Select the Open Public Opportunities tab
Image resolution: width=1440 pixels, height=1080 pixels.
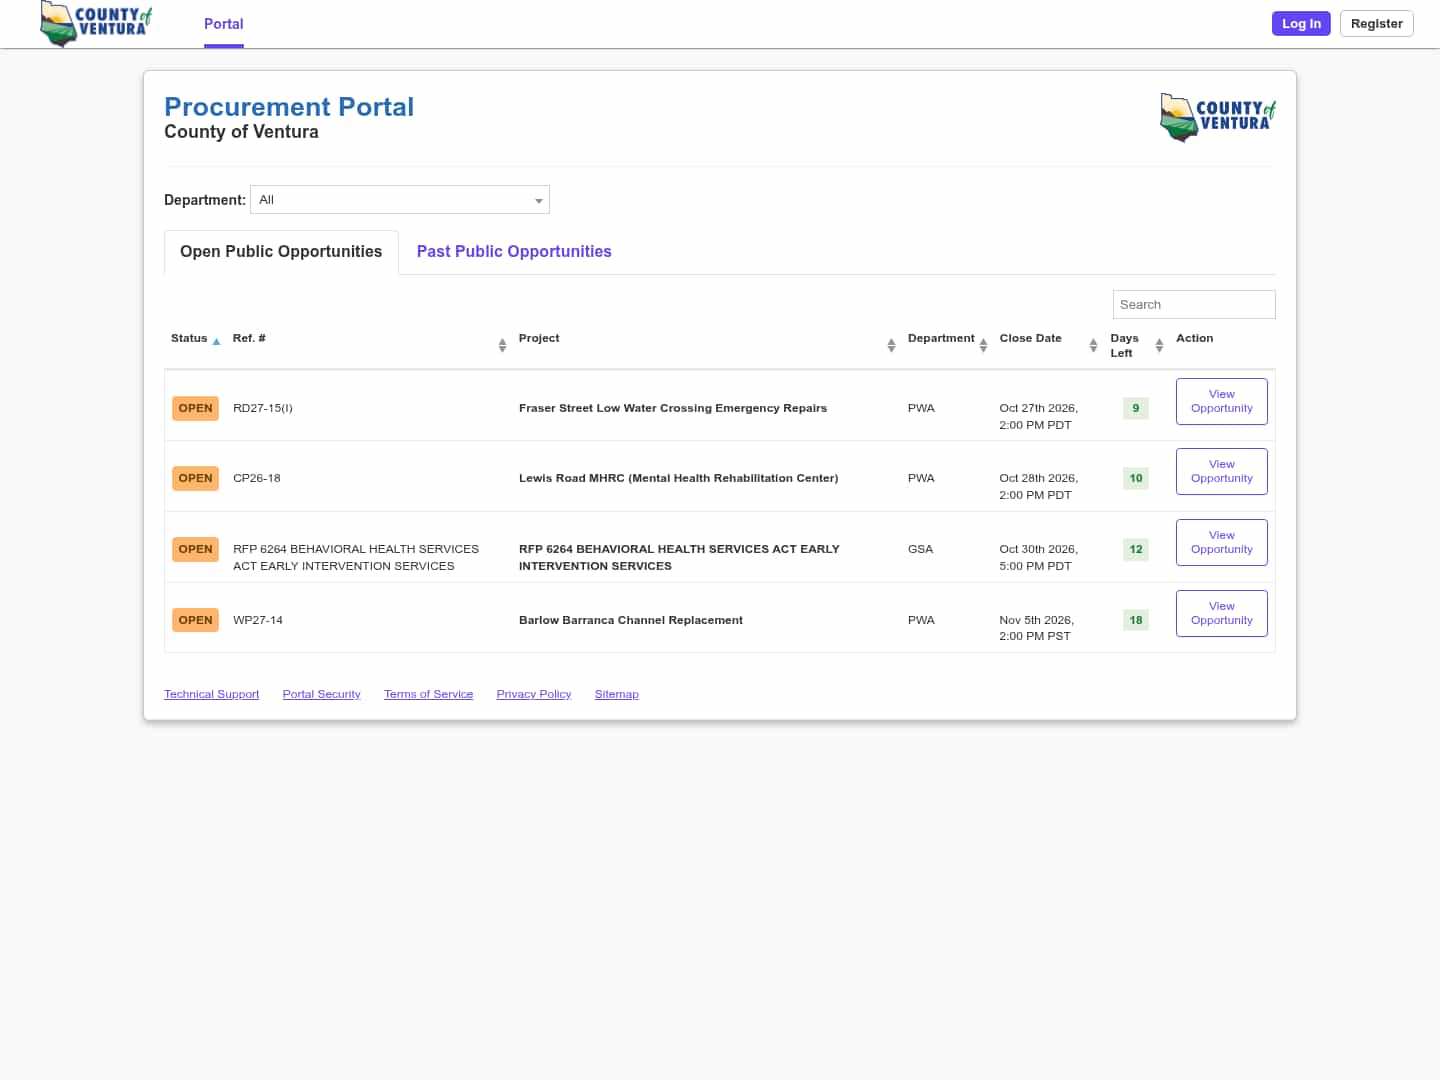[281, 252]
